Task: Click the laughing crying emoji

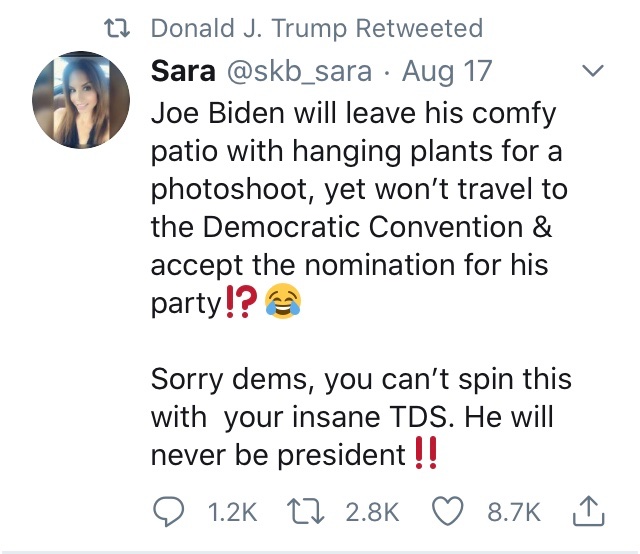Action: pos(283,305)
